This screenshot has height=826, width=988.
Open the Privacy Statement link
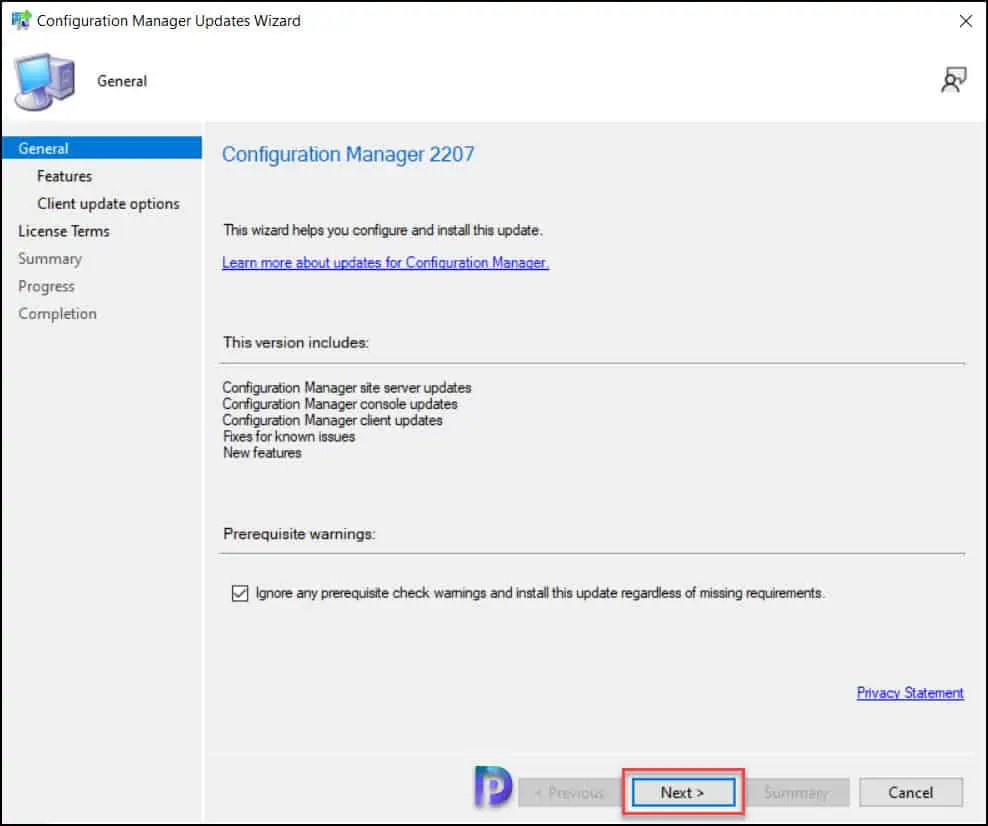pos(910,693)
